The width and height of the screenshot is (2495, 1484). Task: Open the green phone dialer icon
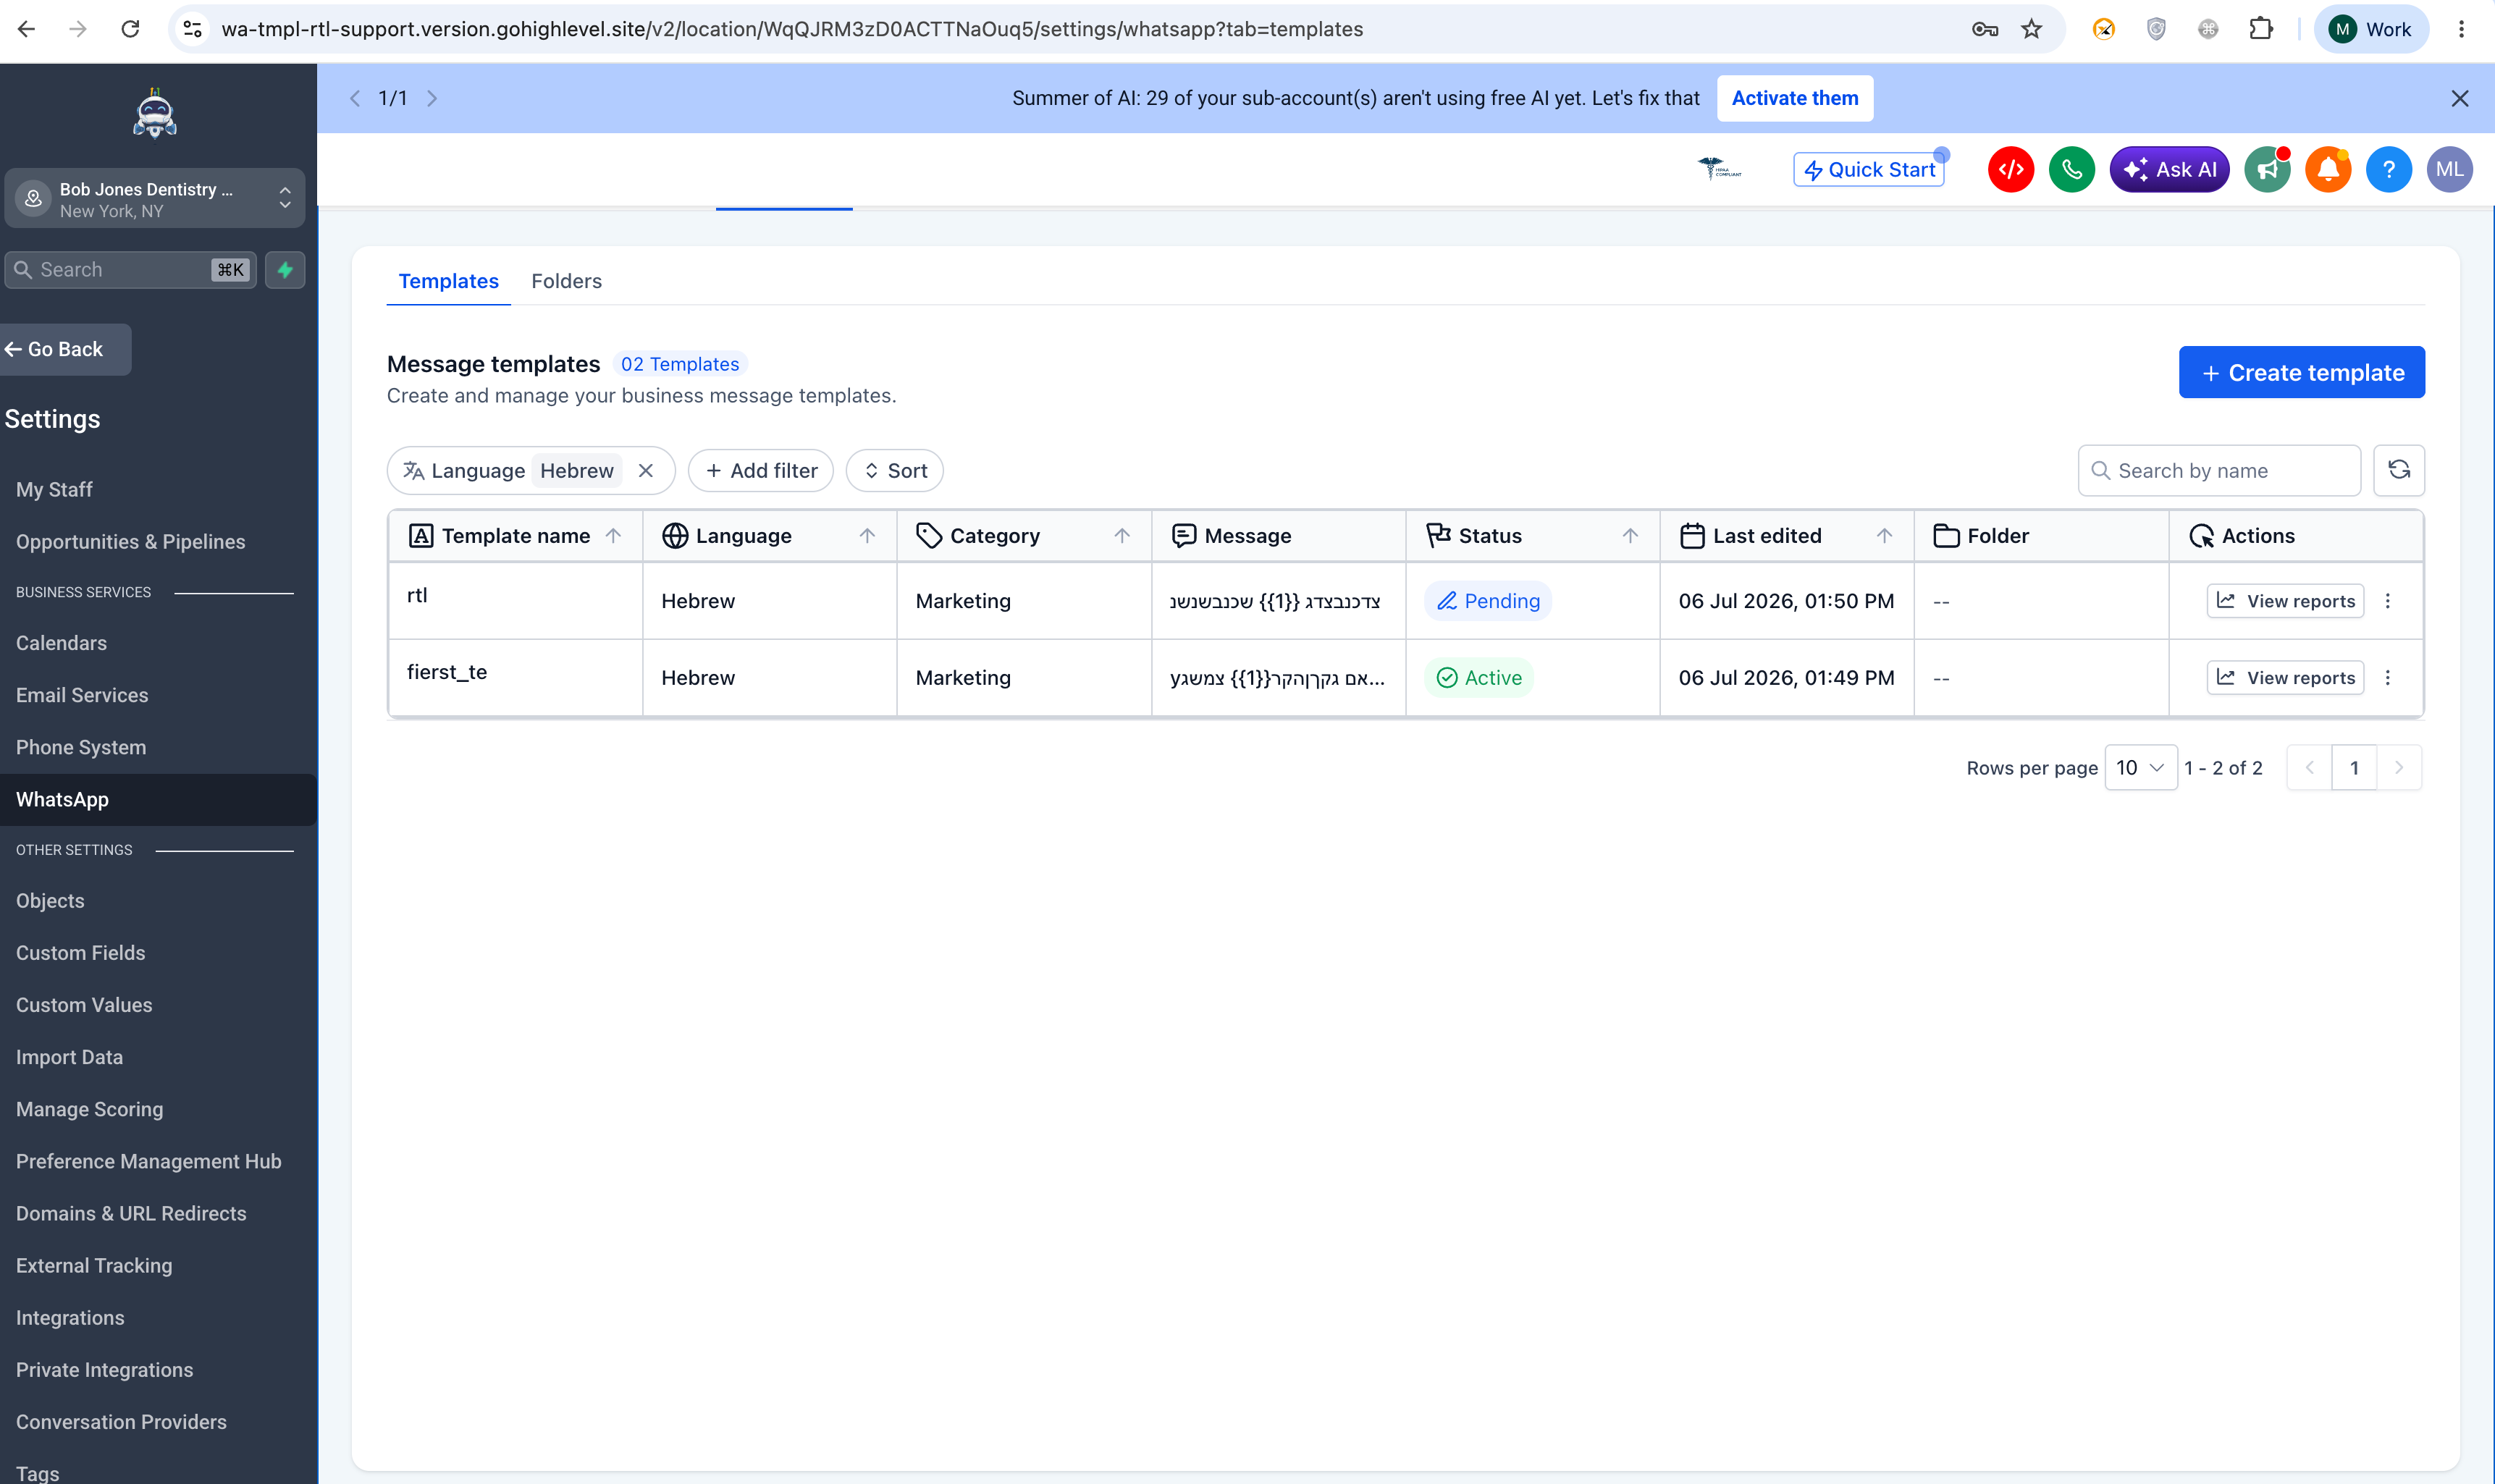coord(2071,169)
